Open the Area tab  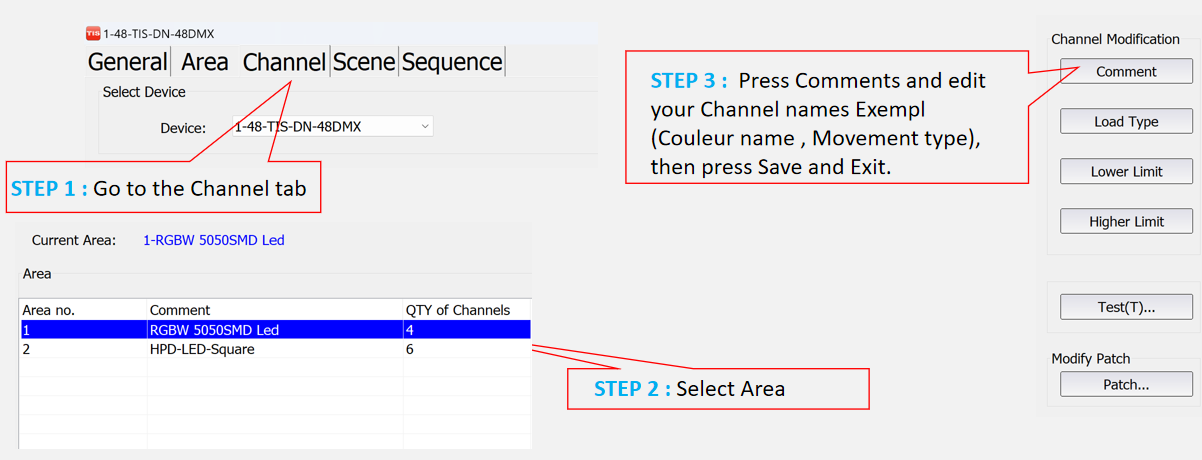(205, 62)
